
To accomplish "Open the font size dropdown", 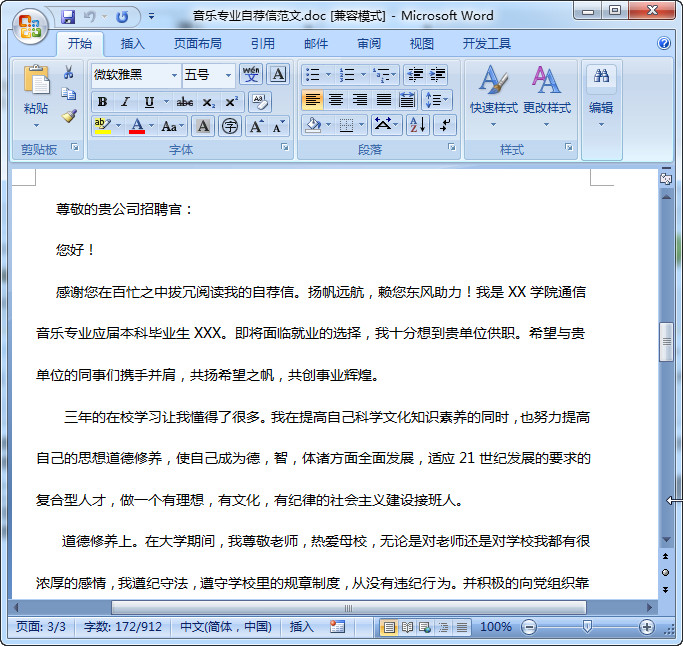I will click(x=228, y=75).
